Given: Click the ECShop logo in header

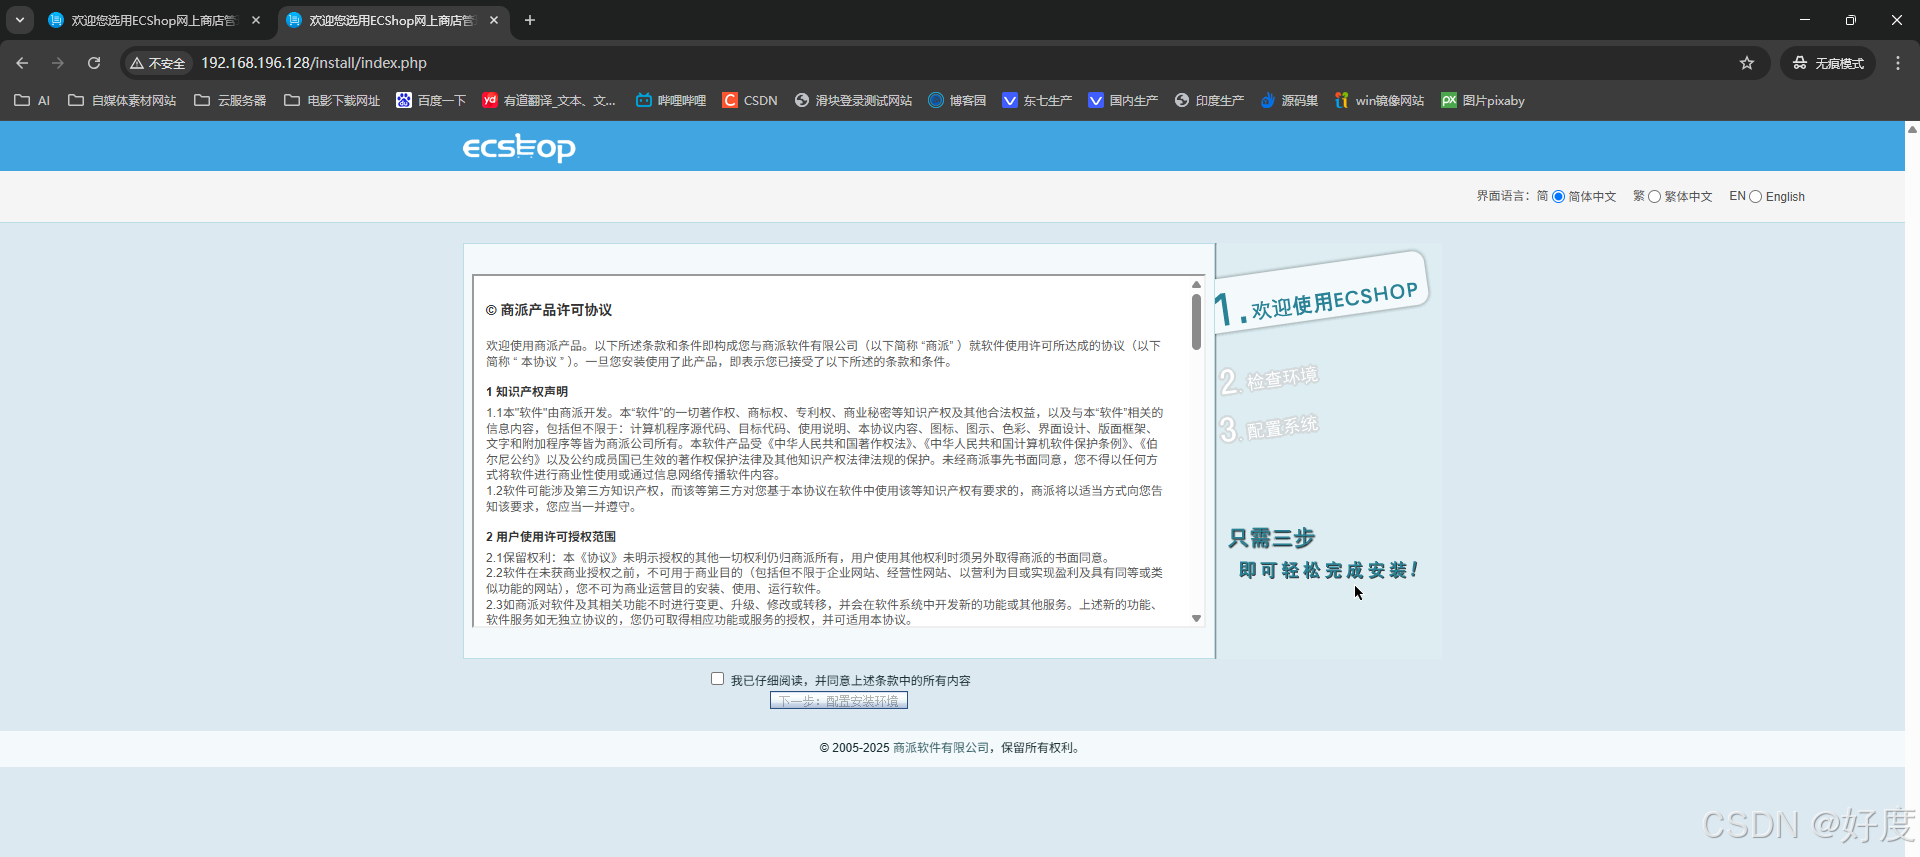Looking at the screenshot, I should click(519, 148).
